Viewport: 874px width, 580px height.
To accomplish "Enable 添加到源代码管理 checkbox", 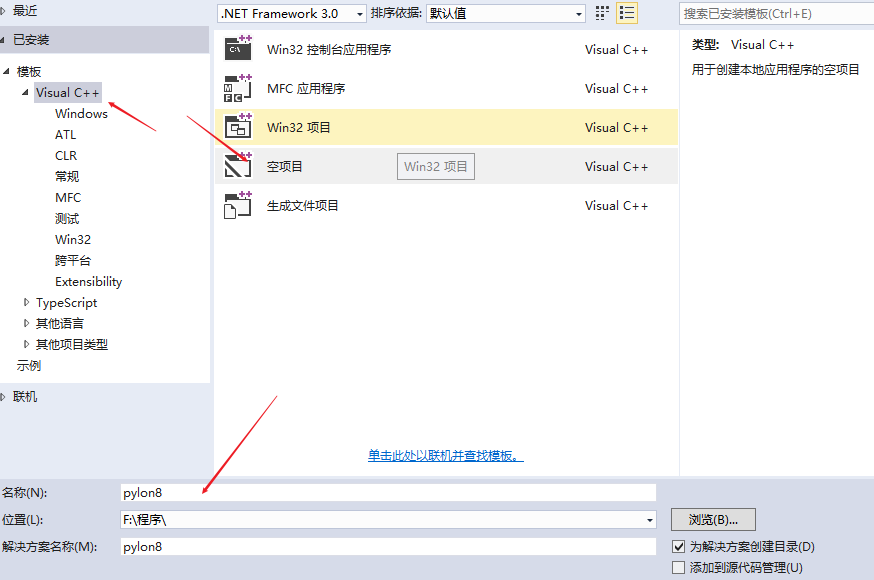I will [677, 566].
